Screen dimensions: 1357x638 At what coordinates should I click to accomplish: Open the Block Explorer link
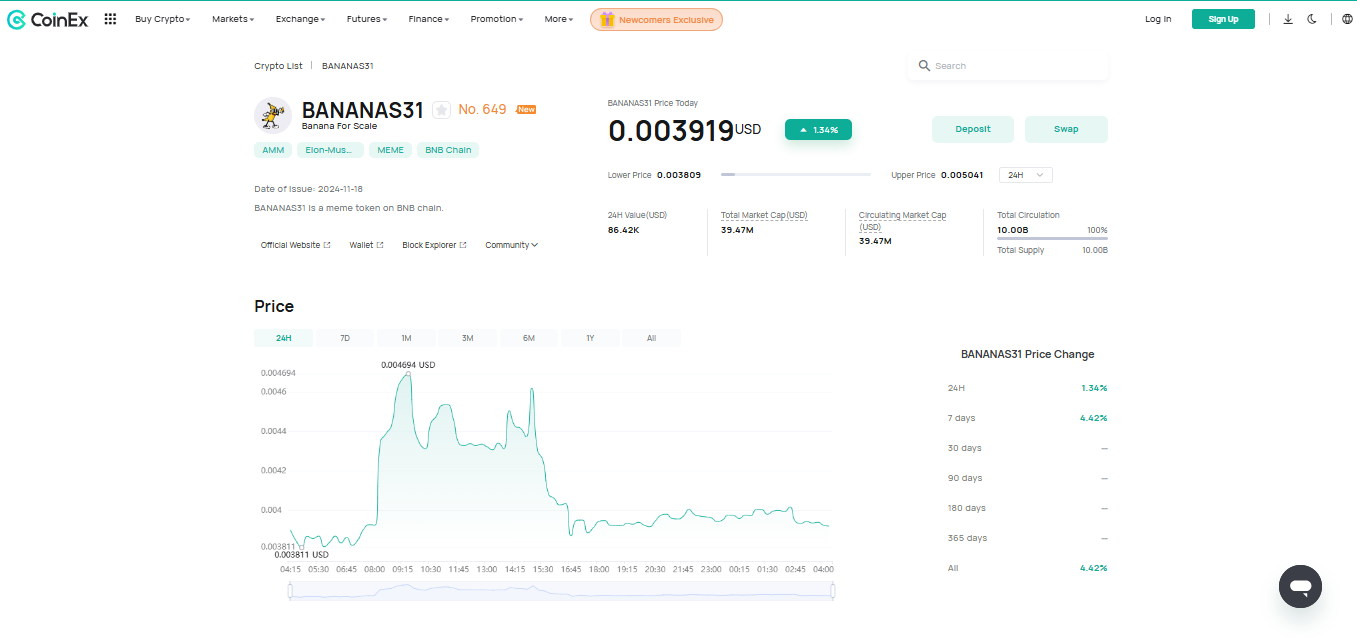pyautogui.click(x=434, y=245)
